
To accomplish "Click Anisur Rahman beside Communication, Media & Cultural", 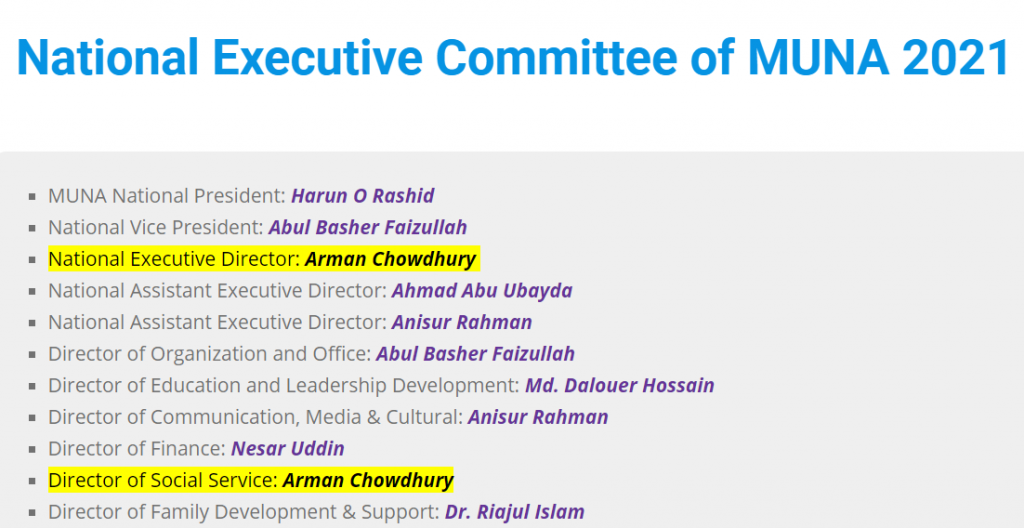I will click(x=538, y=417).
